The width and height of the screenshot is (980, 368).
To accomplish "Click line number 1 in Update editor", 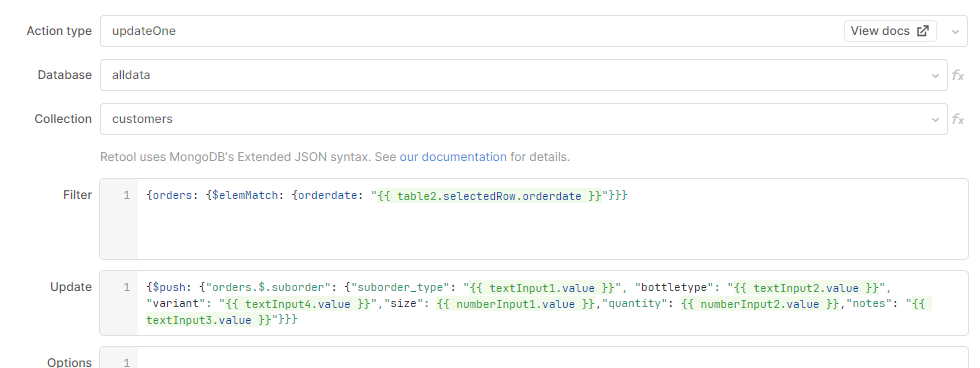I will (127, 288).
